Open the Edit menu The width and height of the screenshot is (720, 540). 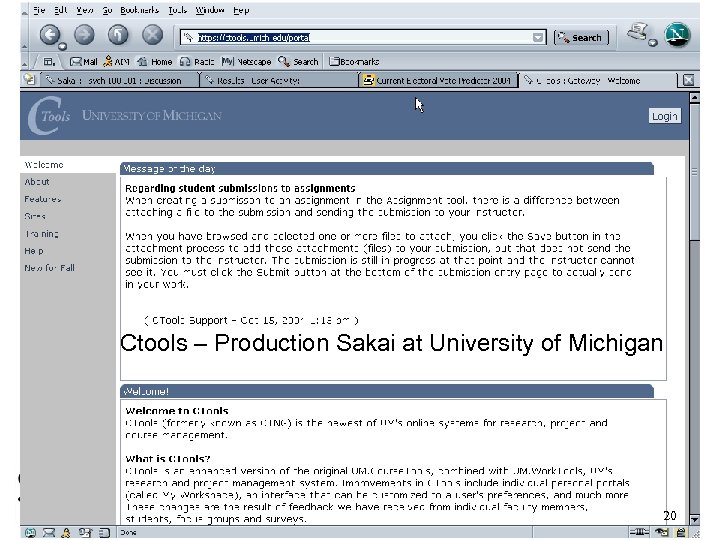[61, 10]
